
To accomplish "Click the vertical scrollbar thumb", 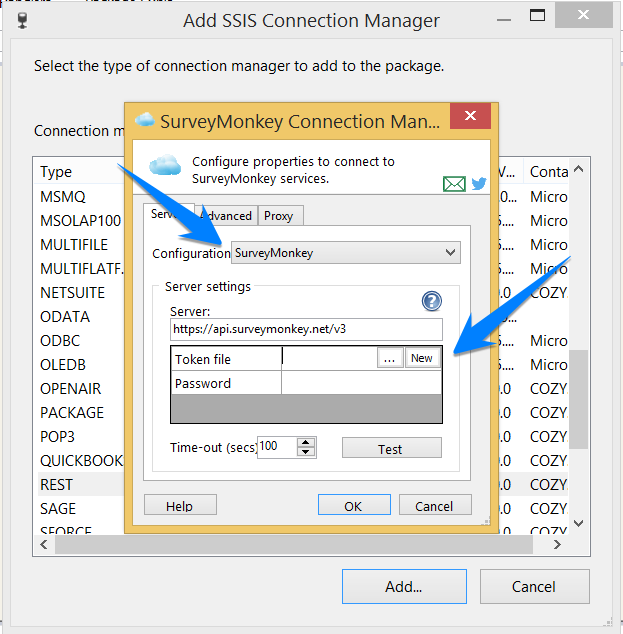I will tap(579, 399).
